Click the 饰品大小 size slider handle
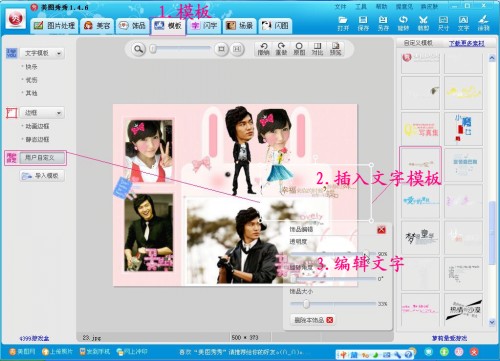 pos(306,304)
